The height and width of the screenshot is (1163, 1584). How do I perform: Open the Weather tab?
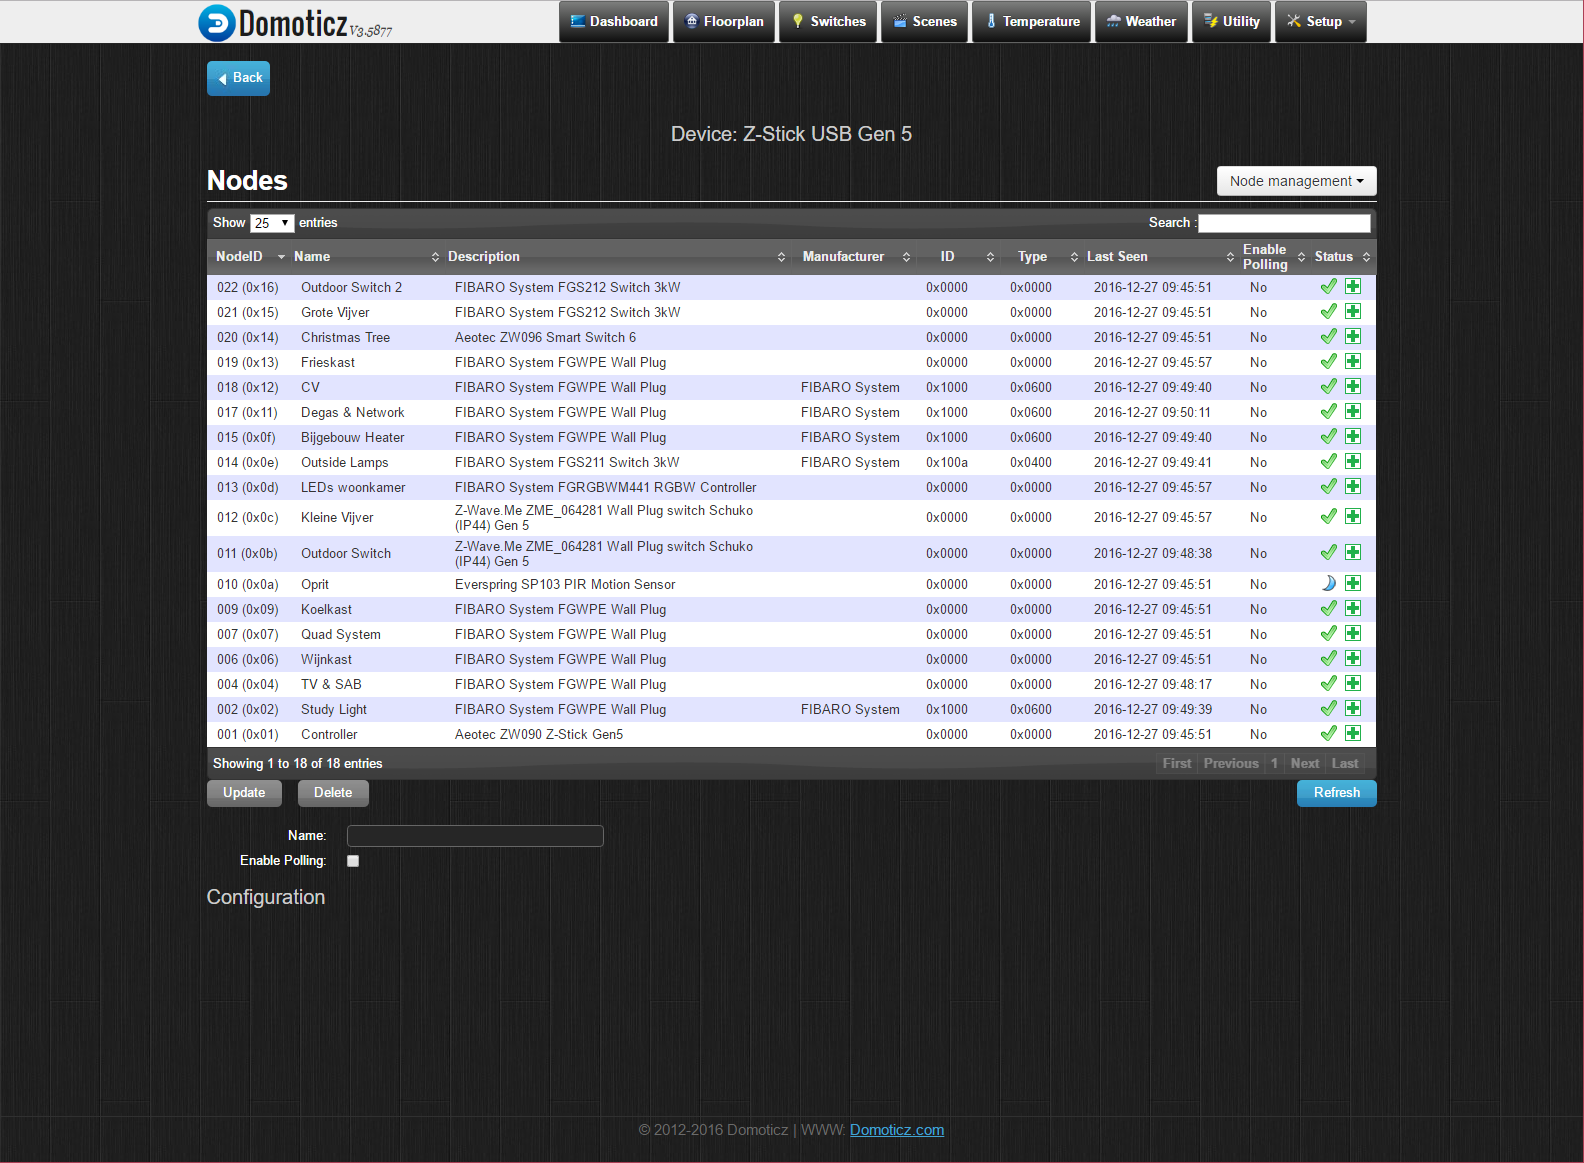tap(1141, 21)
